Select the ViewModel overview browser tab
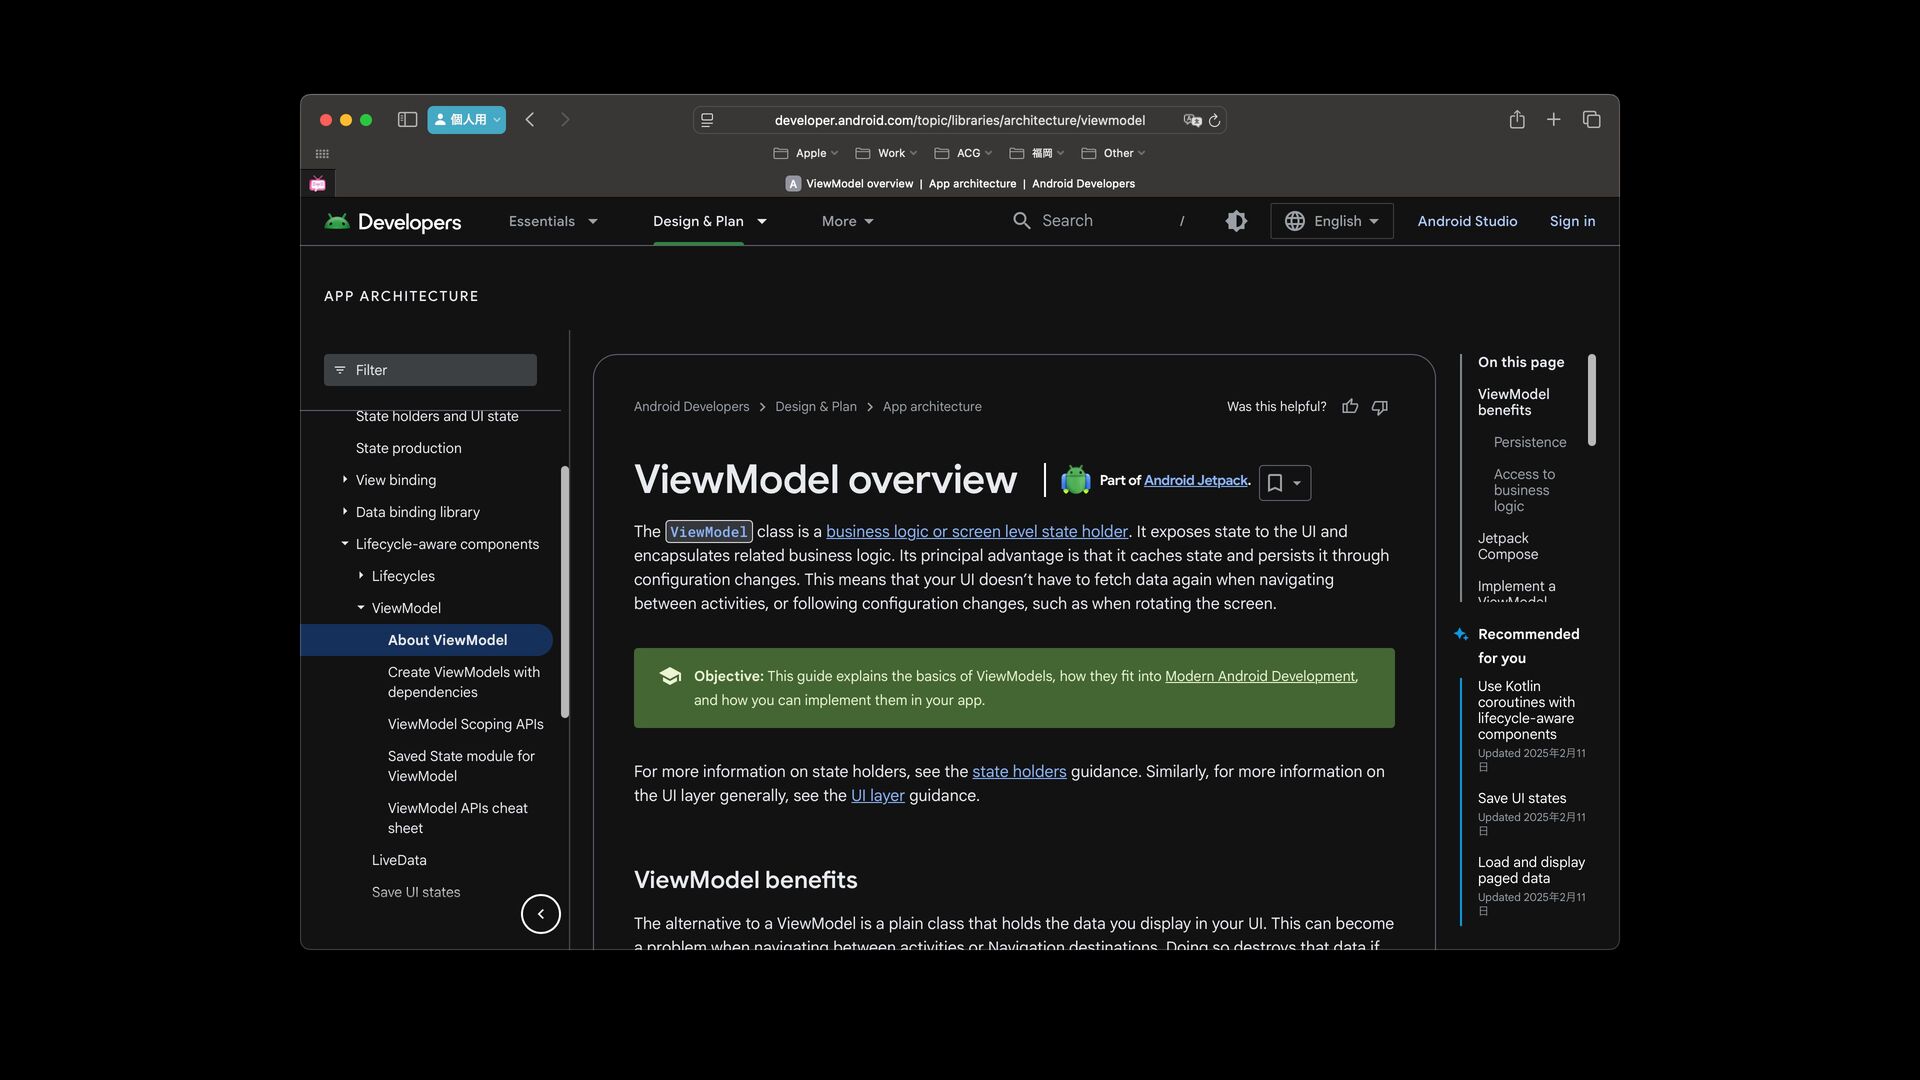The width and height of the screenshot is (1920, 1080). tap(960, 184)
